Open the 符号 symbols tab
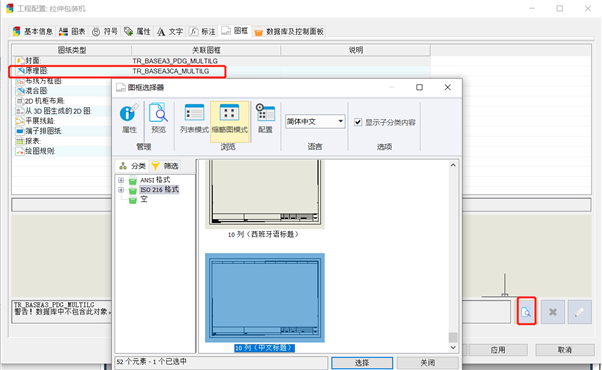The width and height of the screenshot is (602, 370). pyautogui.click(x=105, y=31)
